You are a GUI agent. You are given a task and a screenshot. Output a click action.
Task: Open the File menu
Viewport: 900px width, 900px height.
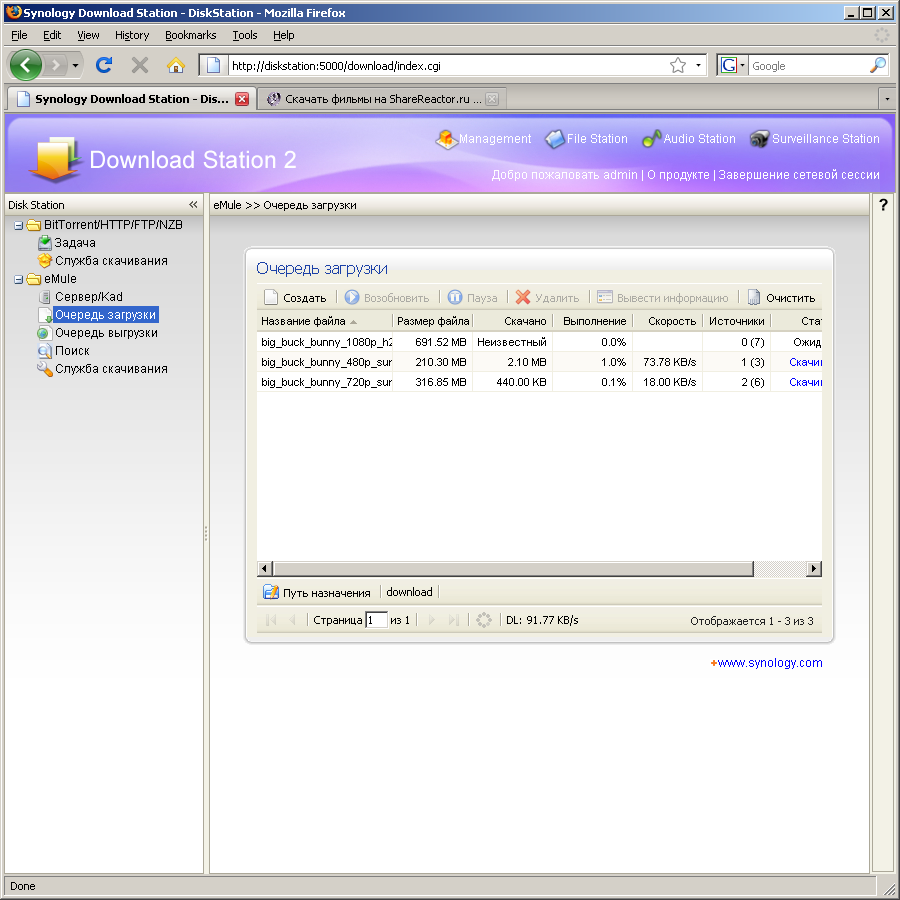coord(19,35)
